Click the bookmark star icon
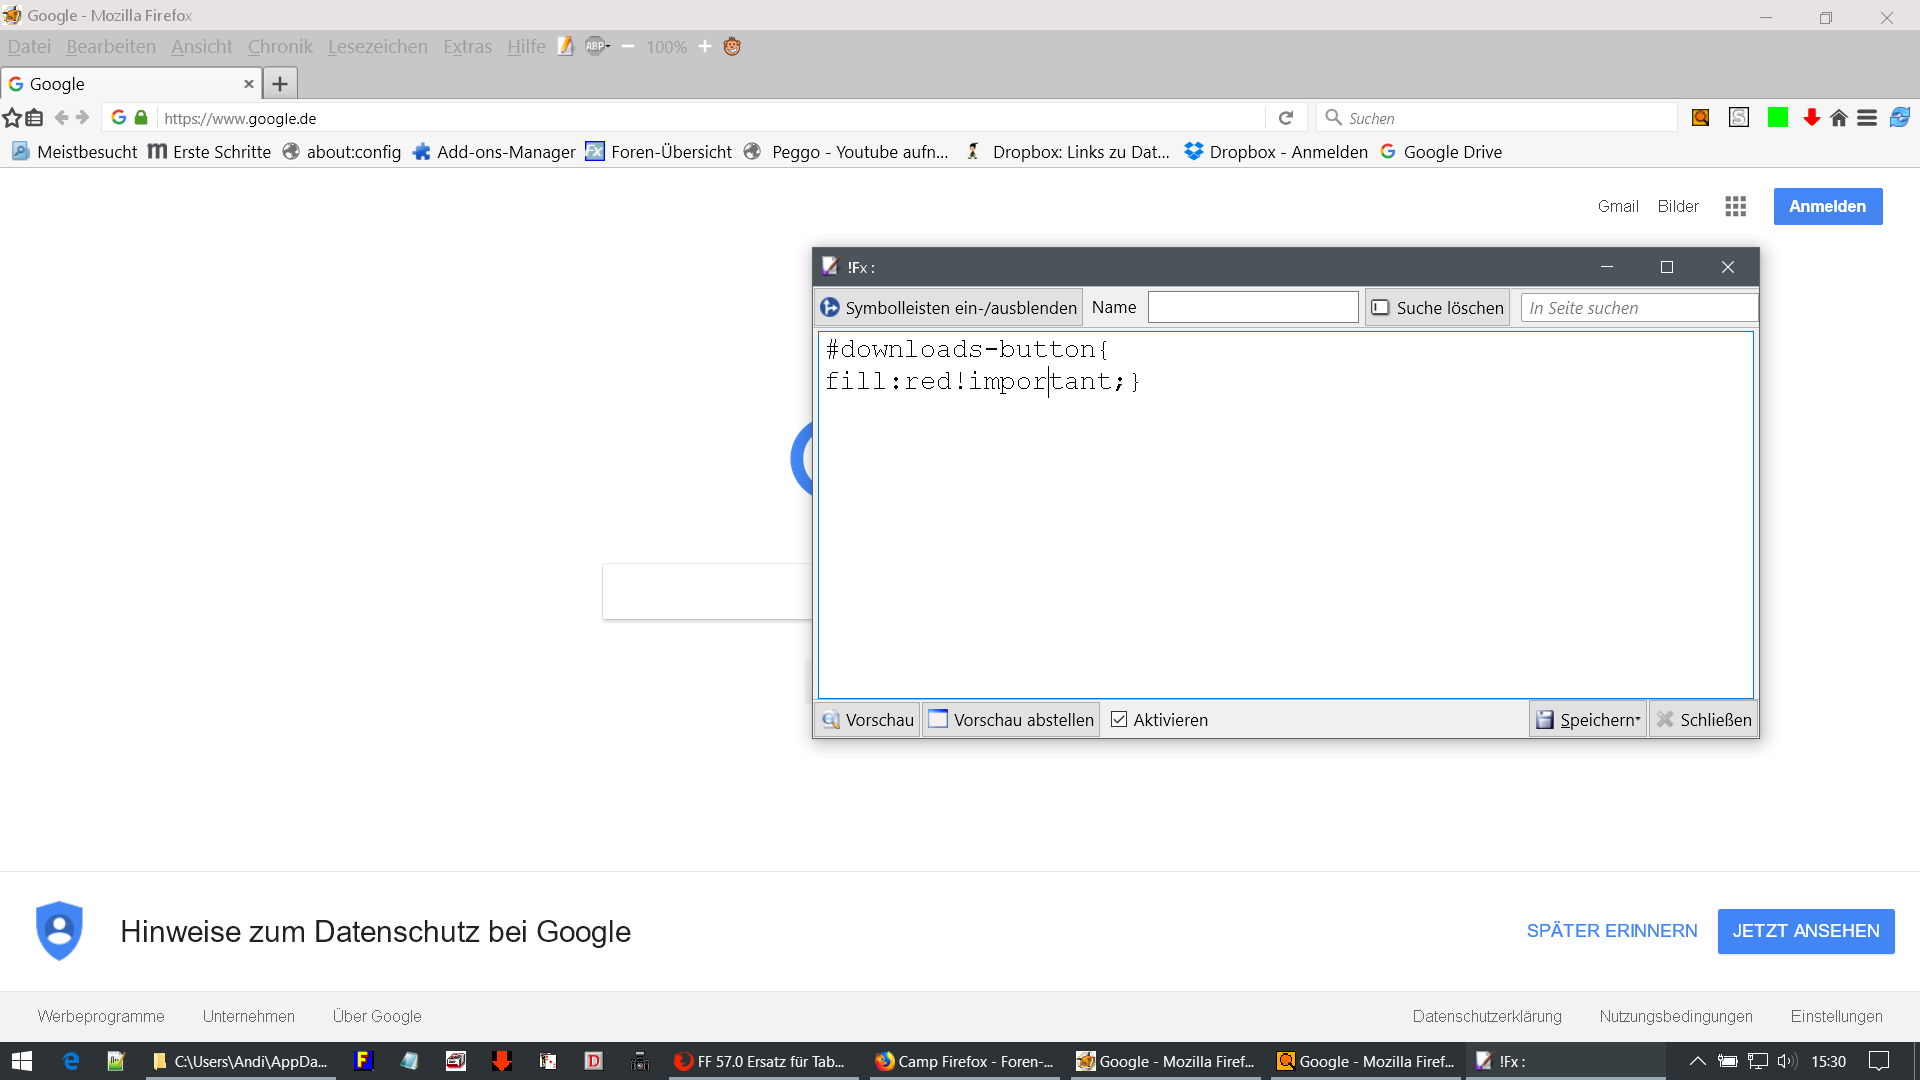The width and height of the screenshot is (1920, 1080). [x=12, y=118]
